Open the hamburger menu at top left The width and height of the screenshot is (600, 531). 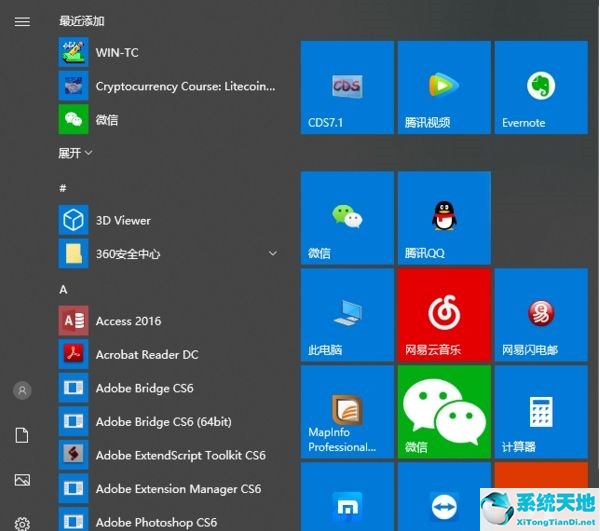coord(22,21)
